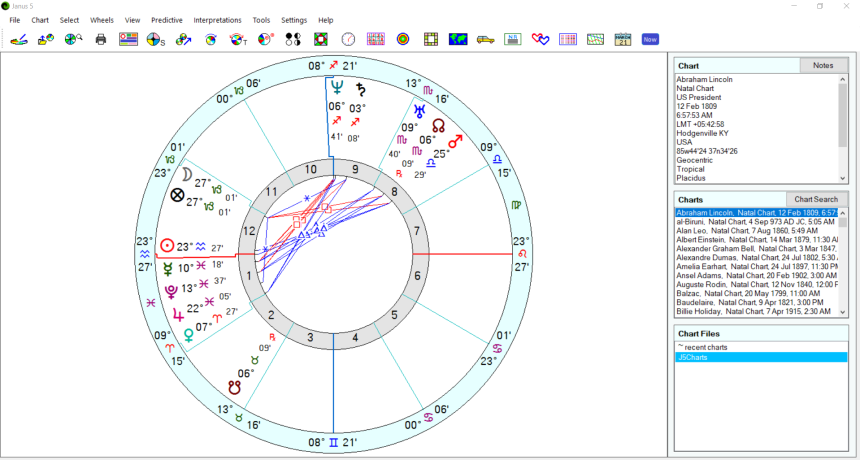Click the concentric rainbow circles icon
This screenshot has width=860, height=460.
click(x=403, y=40)
